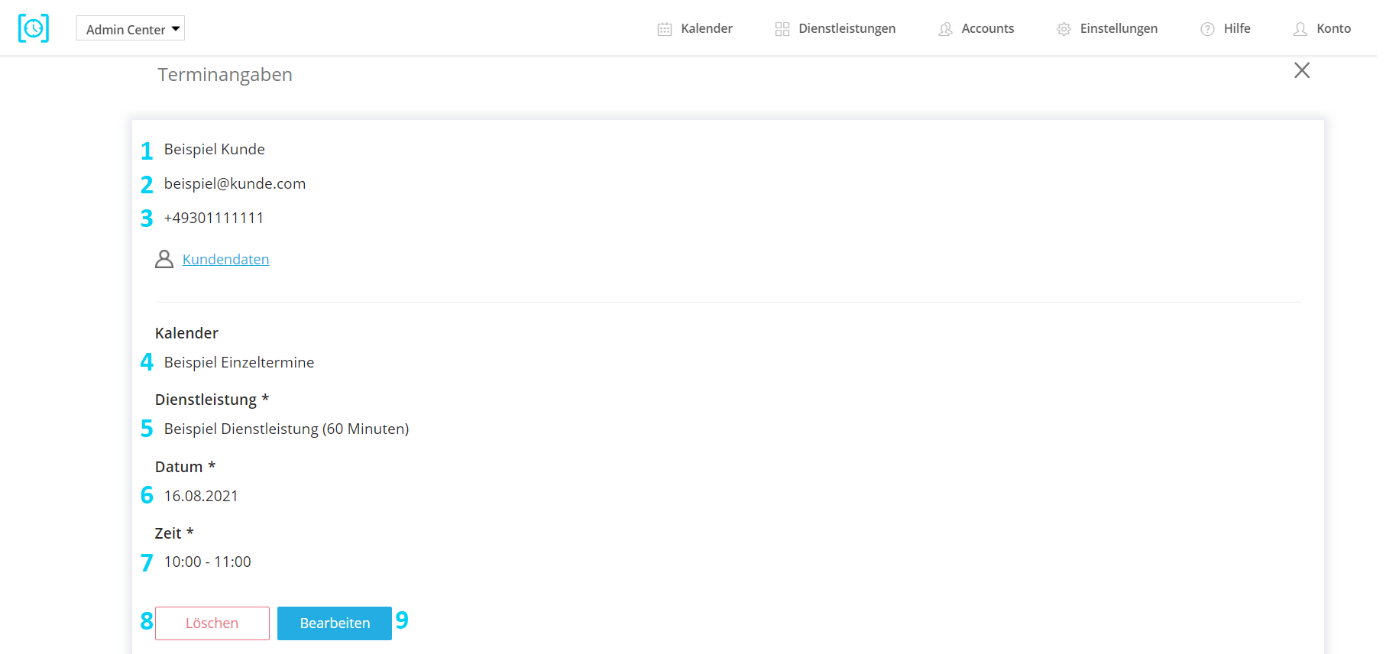This screenshot has width=1386, height=654.
Task: Select the email beispiel@kunde.com
Action: [235, 184]
